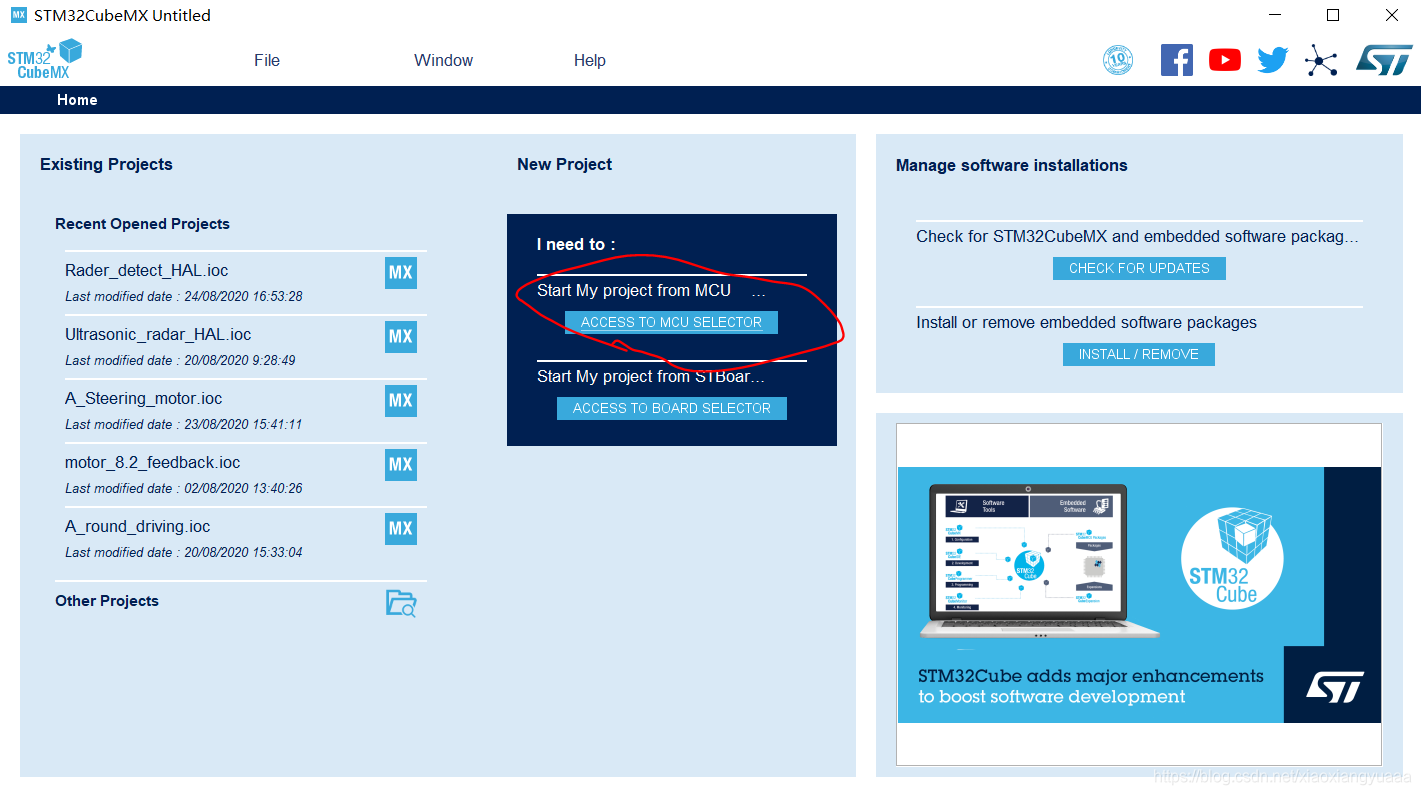Click the MX icon beside motor_8.2_feedback.ioc
The image size is (1421, 795).
pos(401,465)
